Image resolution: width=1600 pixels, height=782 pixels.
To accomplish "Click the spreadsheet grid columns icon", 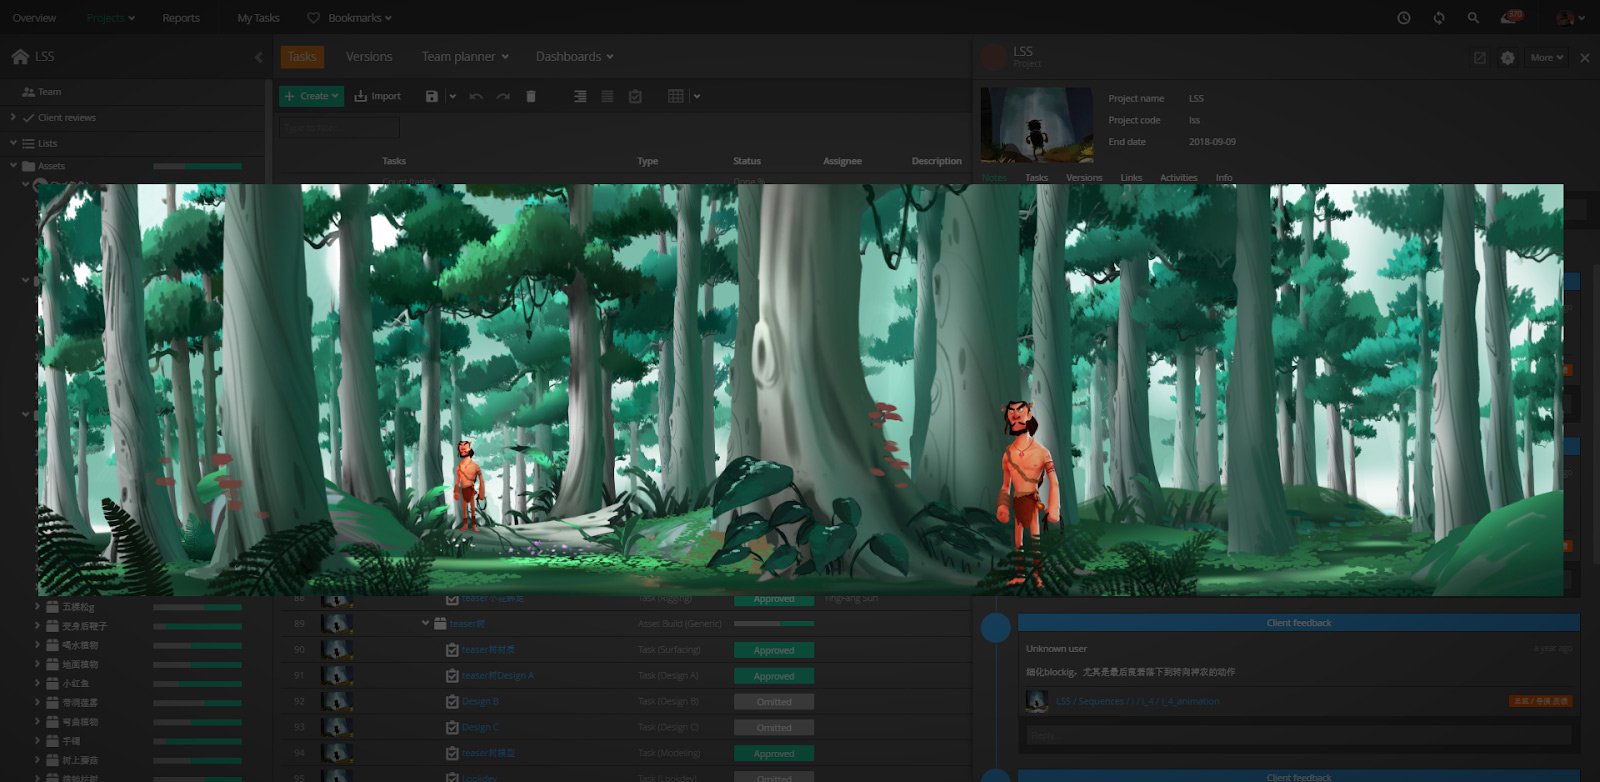I will tap(676, 96).
